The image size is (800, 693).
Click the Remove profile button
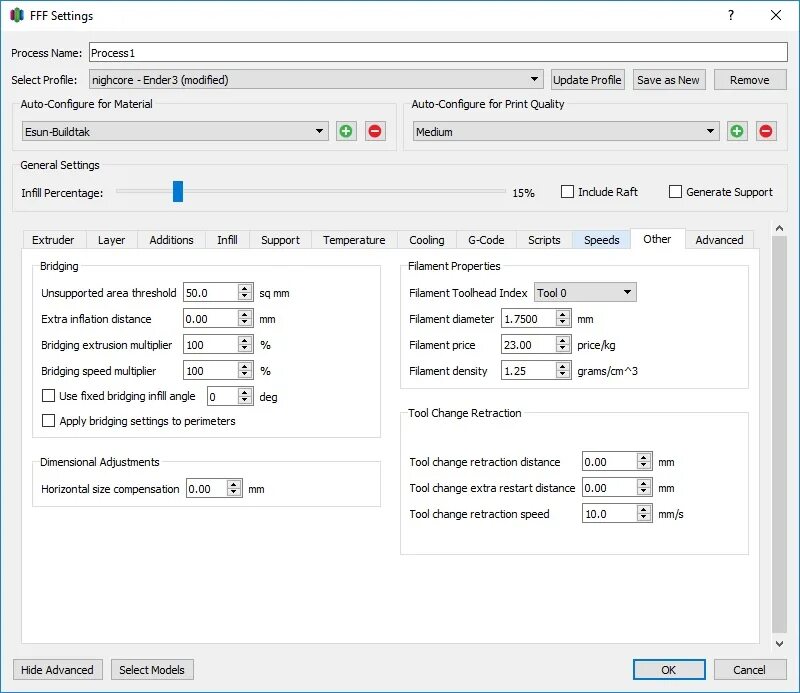[749, 80]
